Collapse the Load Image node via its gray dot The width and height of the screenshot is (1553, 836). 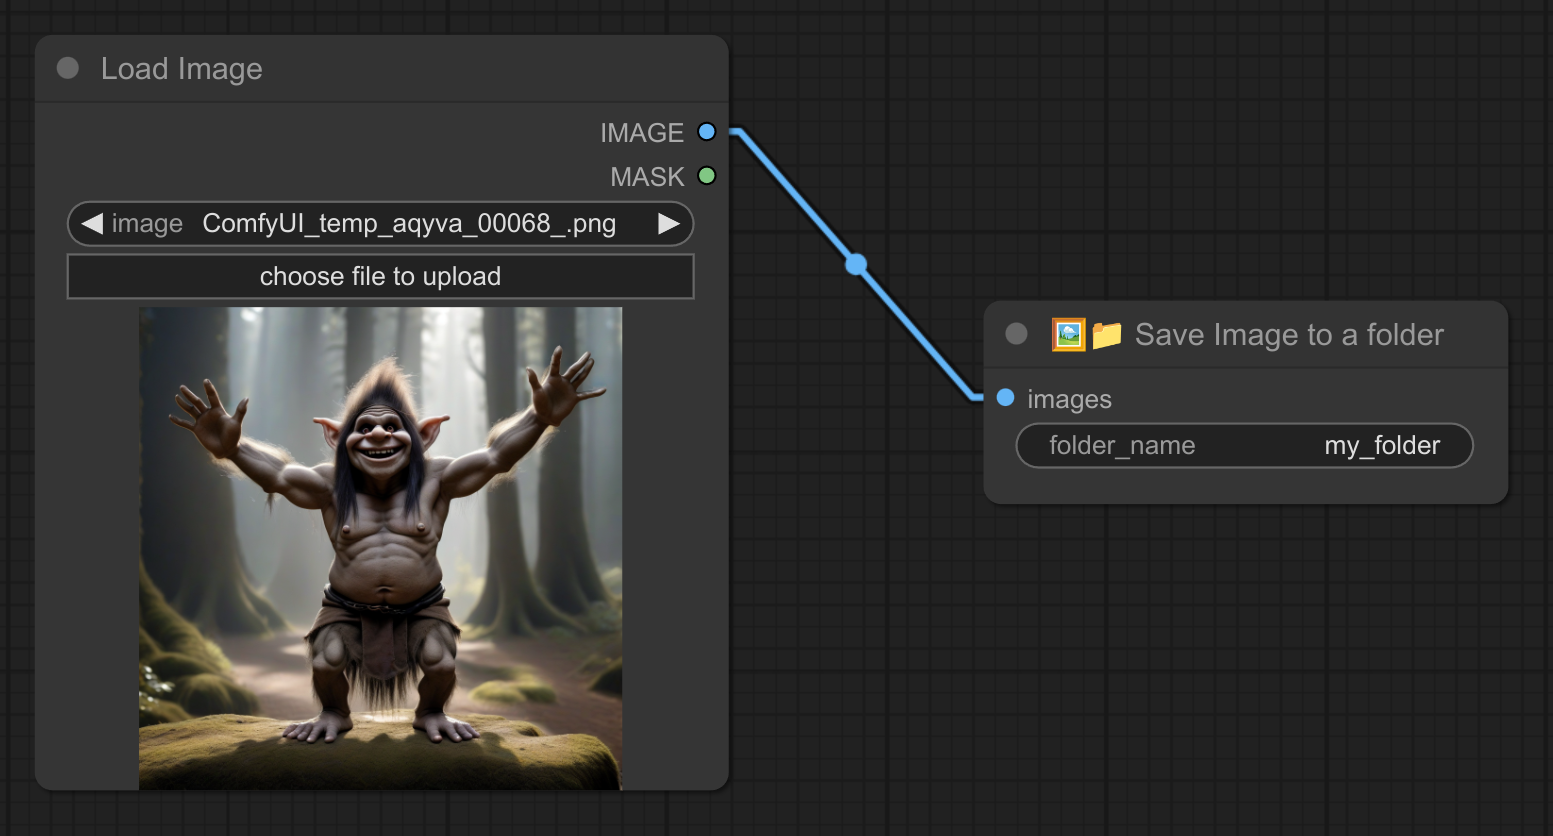click(x=68, y=68)
